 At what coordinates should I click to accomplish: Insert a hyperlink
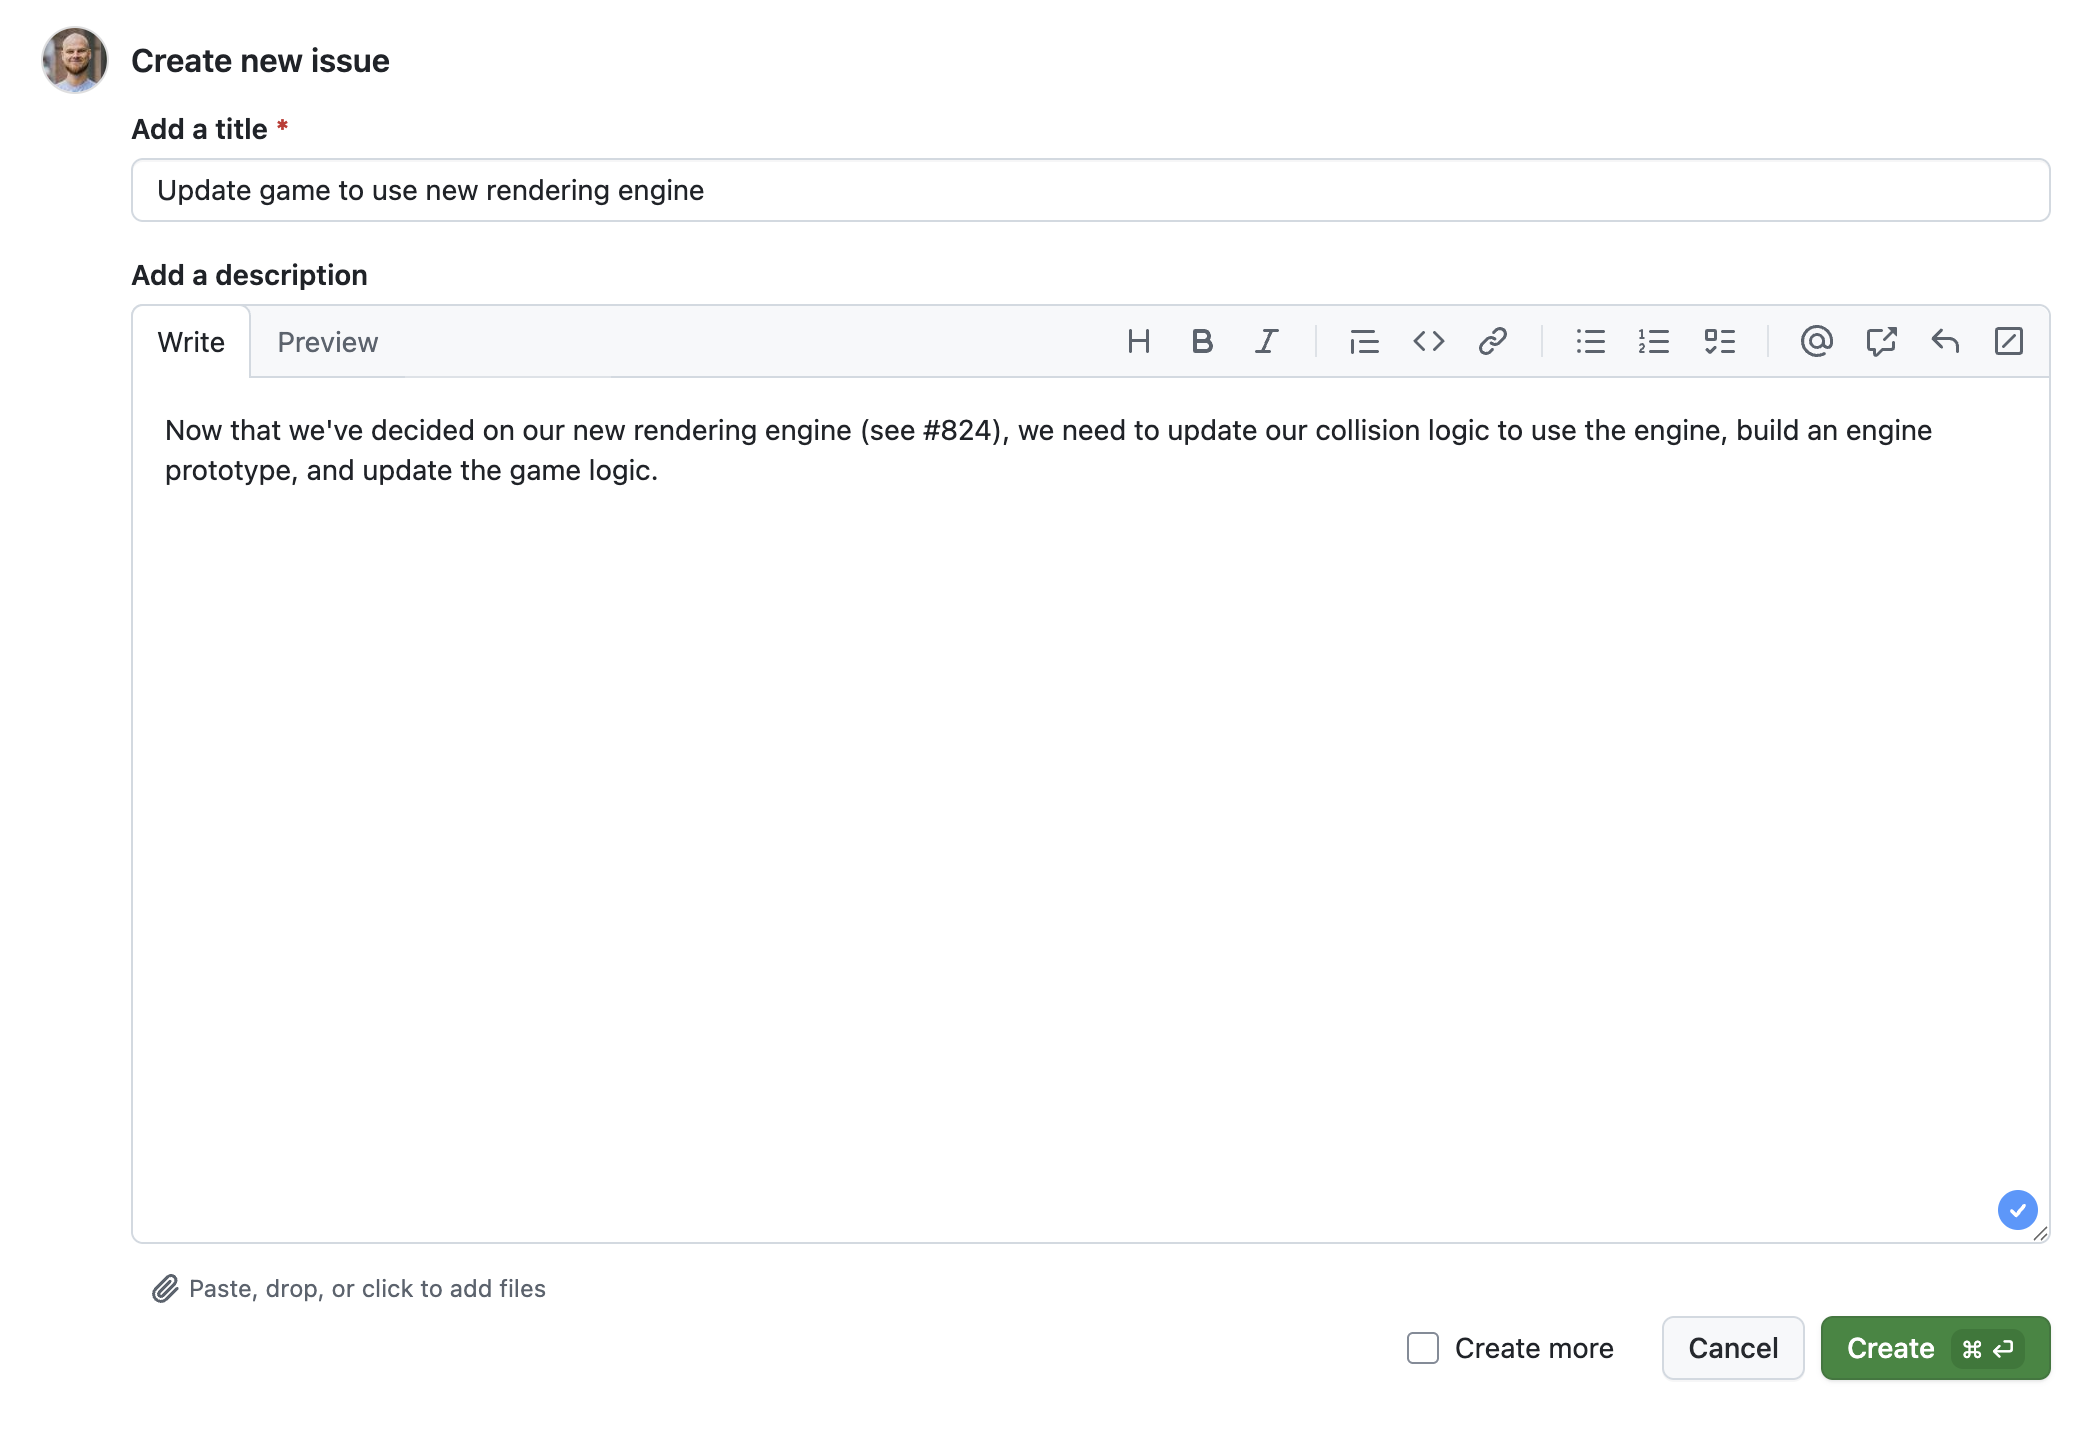point(1493,341)
